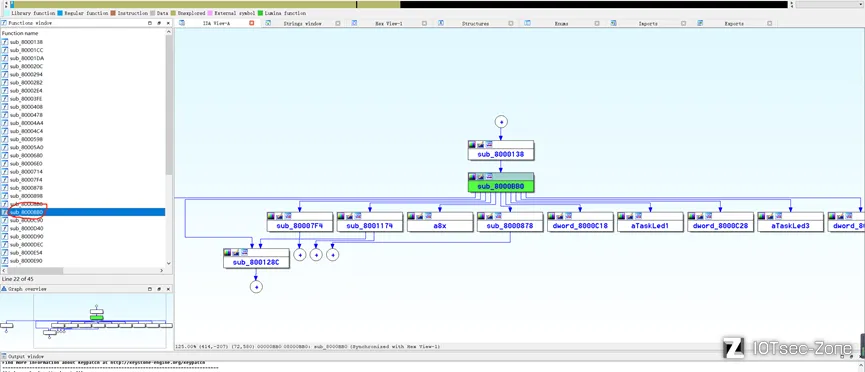Switch to the Imports tab
Image resolution: width=865 pixels, height=372 pixels.
(x=648, y=23)
